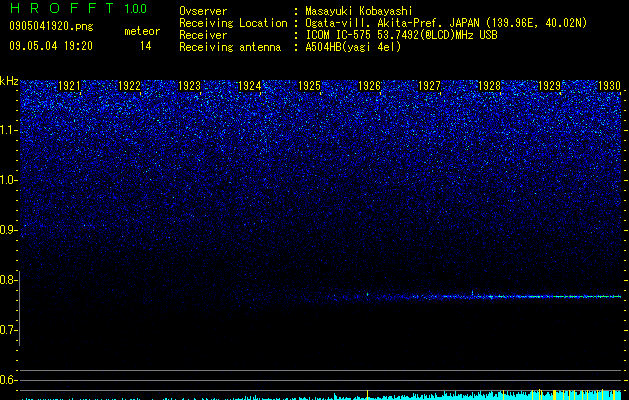The width and height of the screenshot is (629, 400).
Task: Click the 1921 time marker
Action: point(69,86)
